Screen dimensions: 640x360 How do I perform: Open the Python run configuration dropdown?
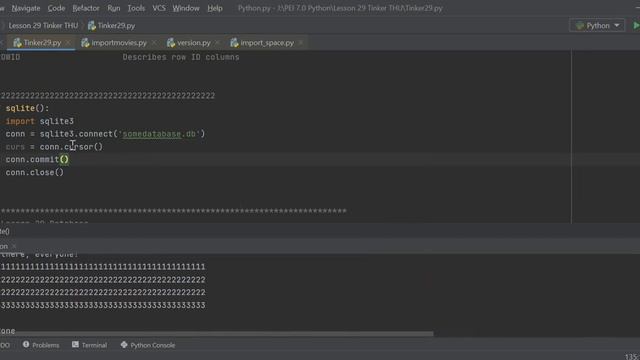[597, 26]
